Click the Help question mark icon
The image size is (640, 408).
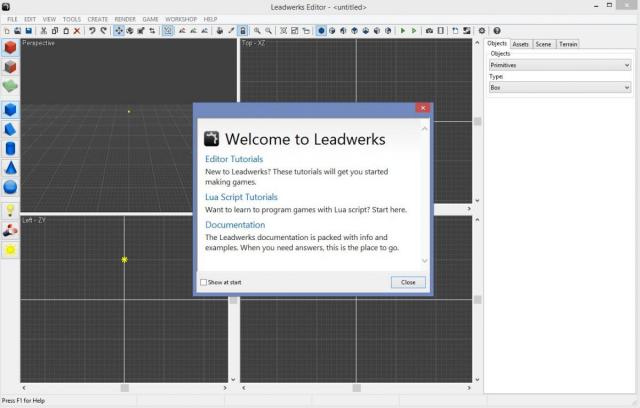point(497,31)
